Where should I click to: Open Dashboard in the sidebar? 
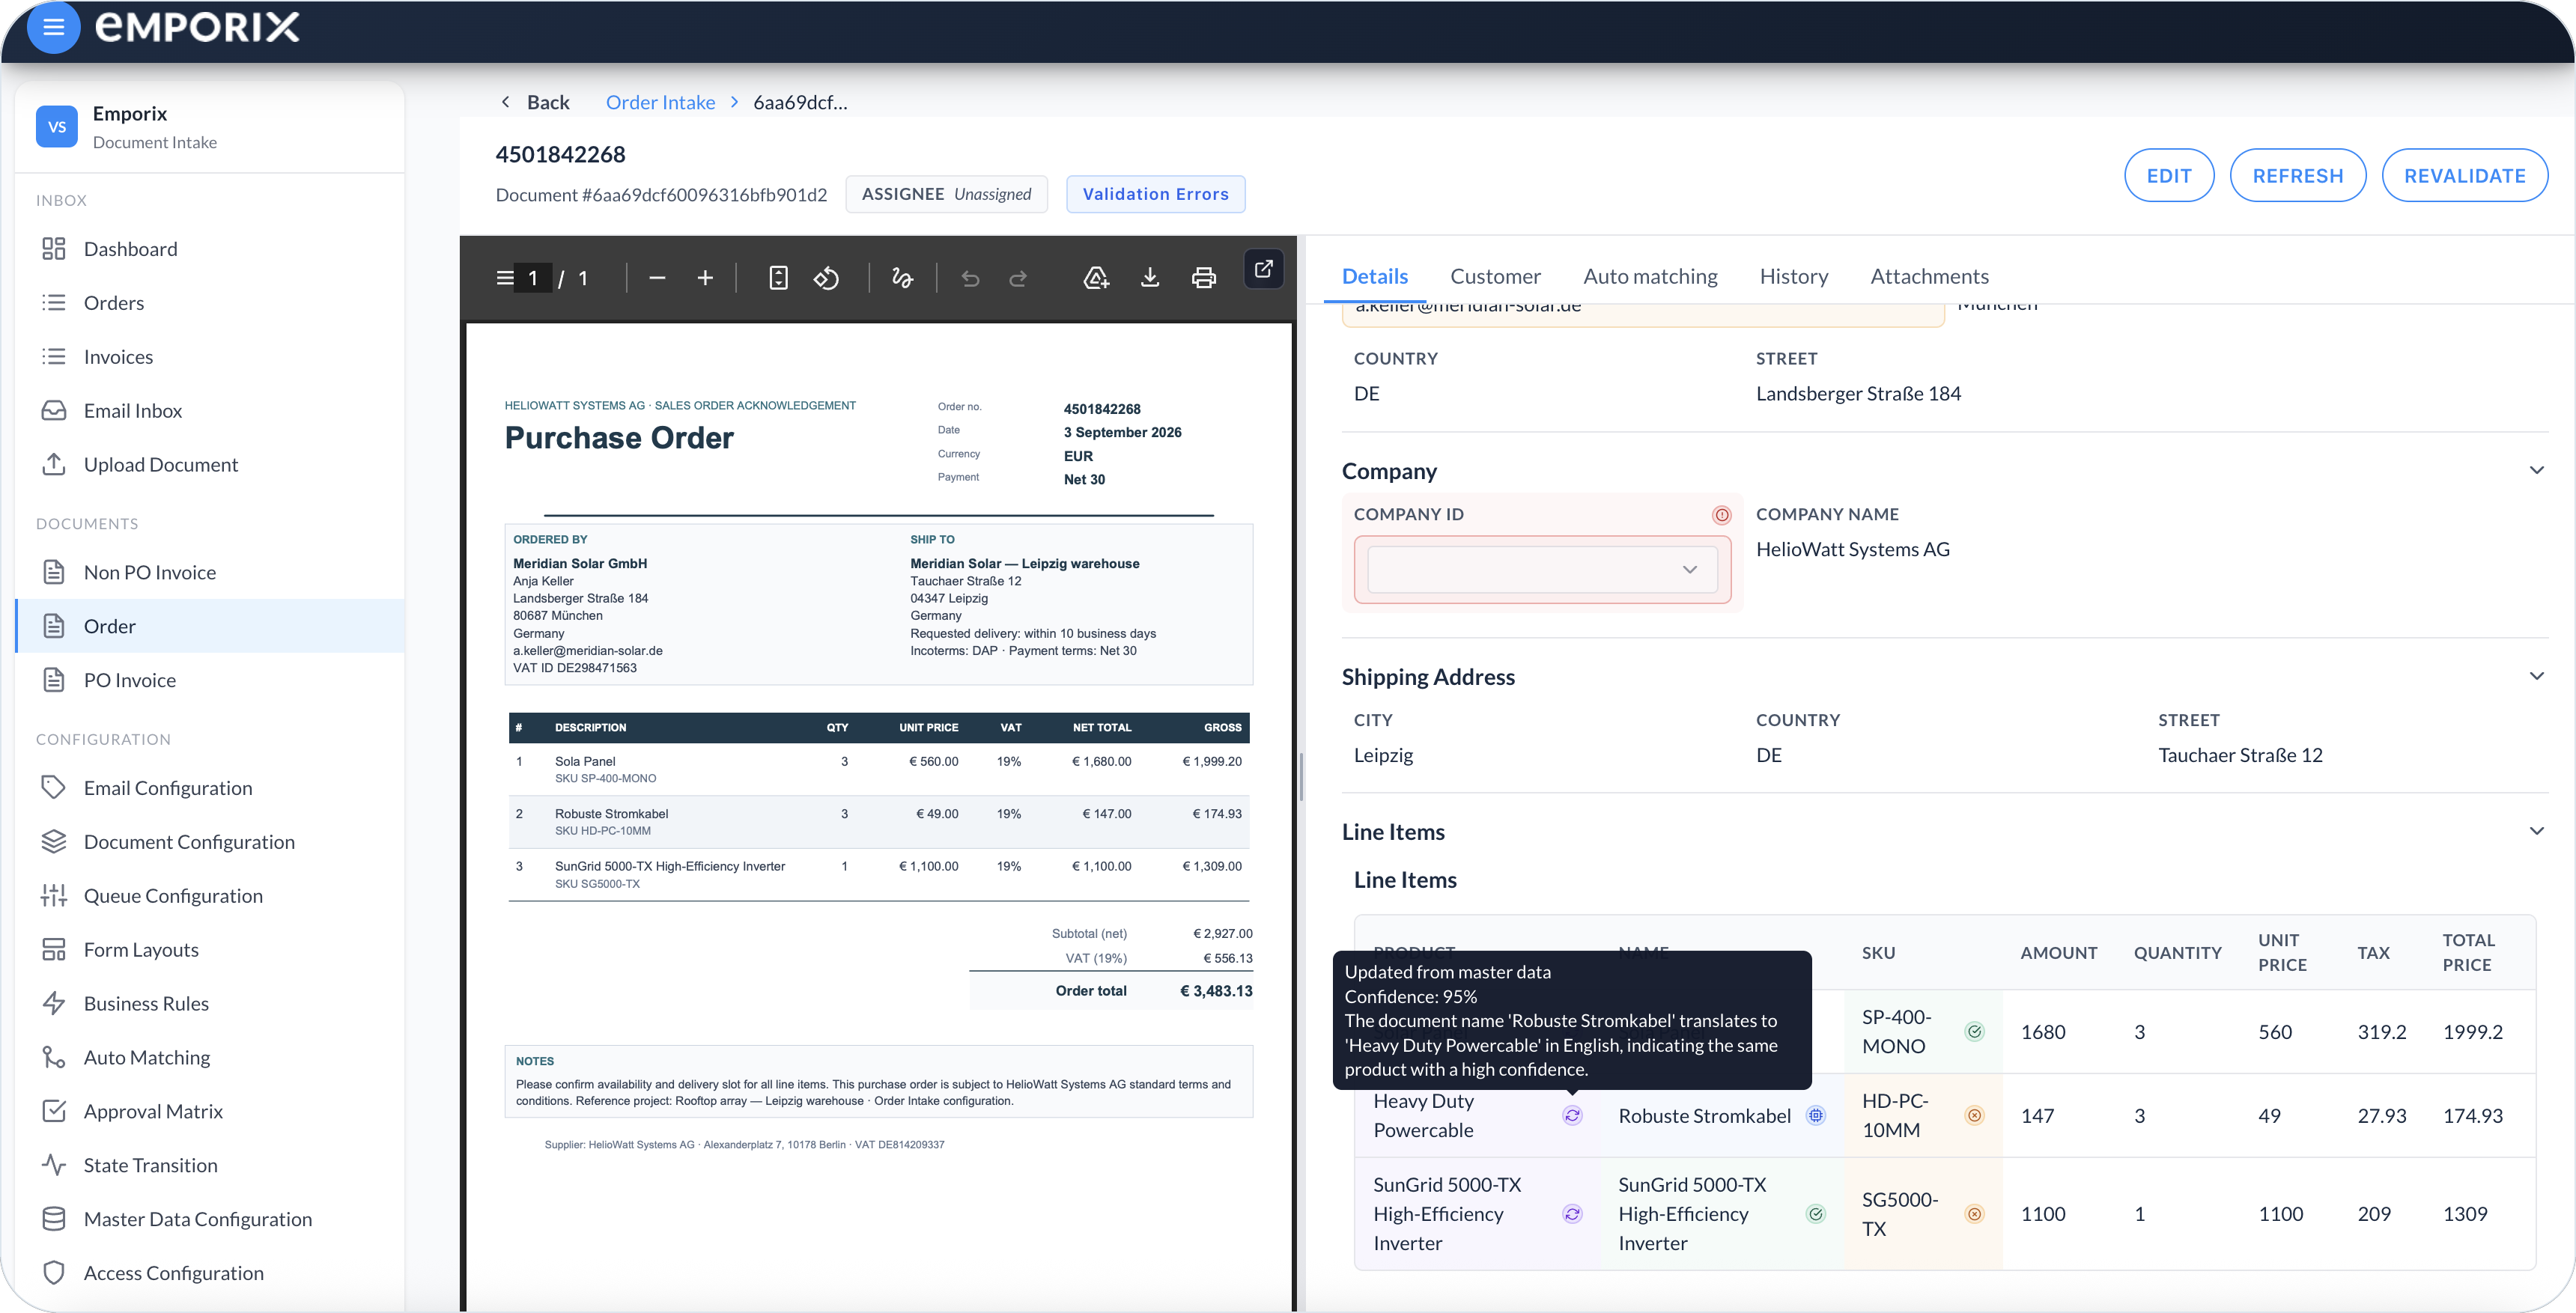click(x=210, y=248)
